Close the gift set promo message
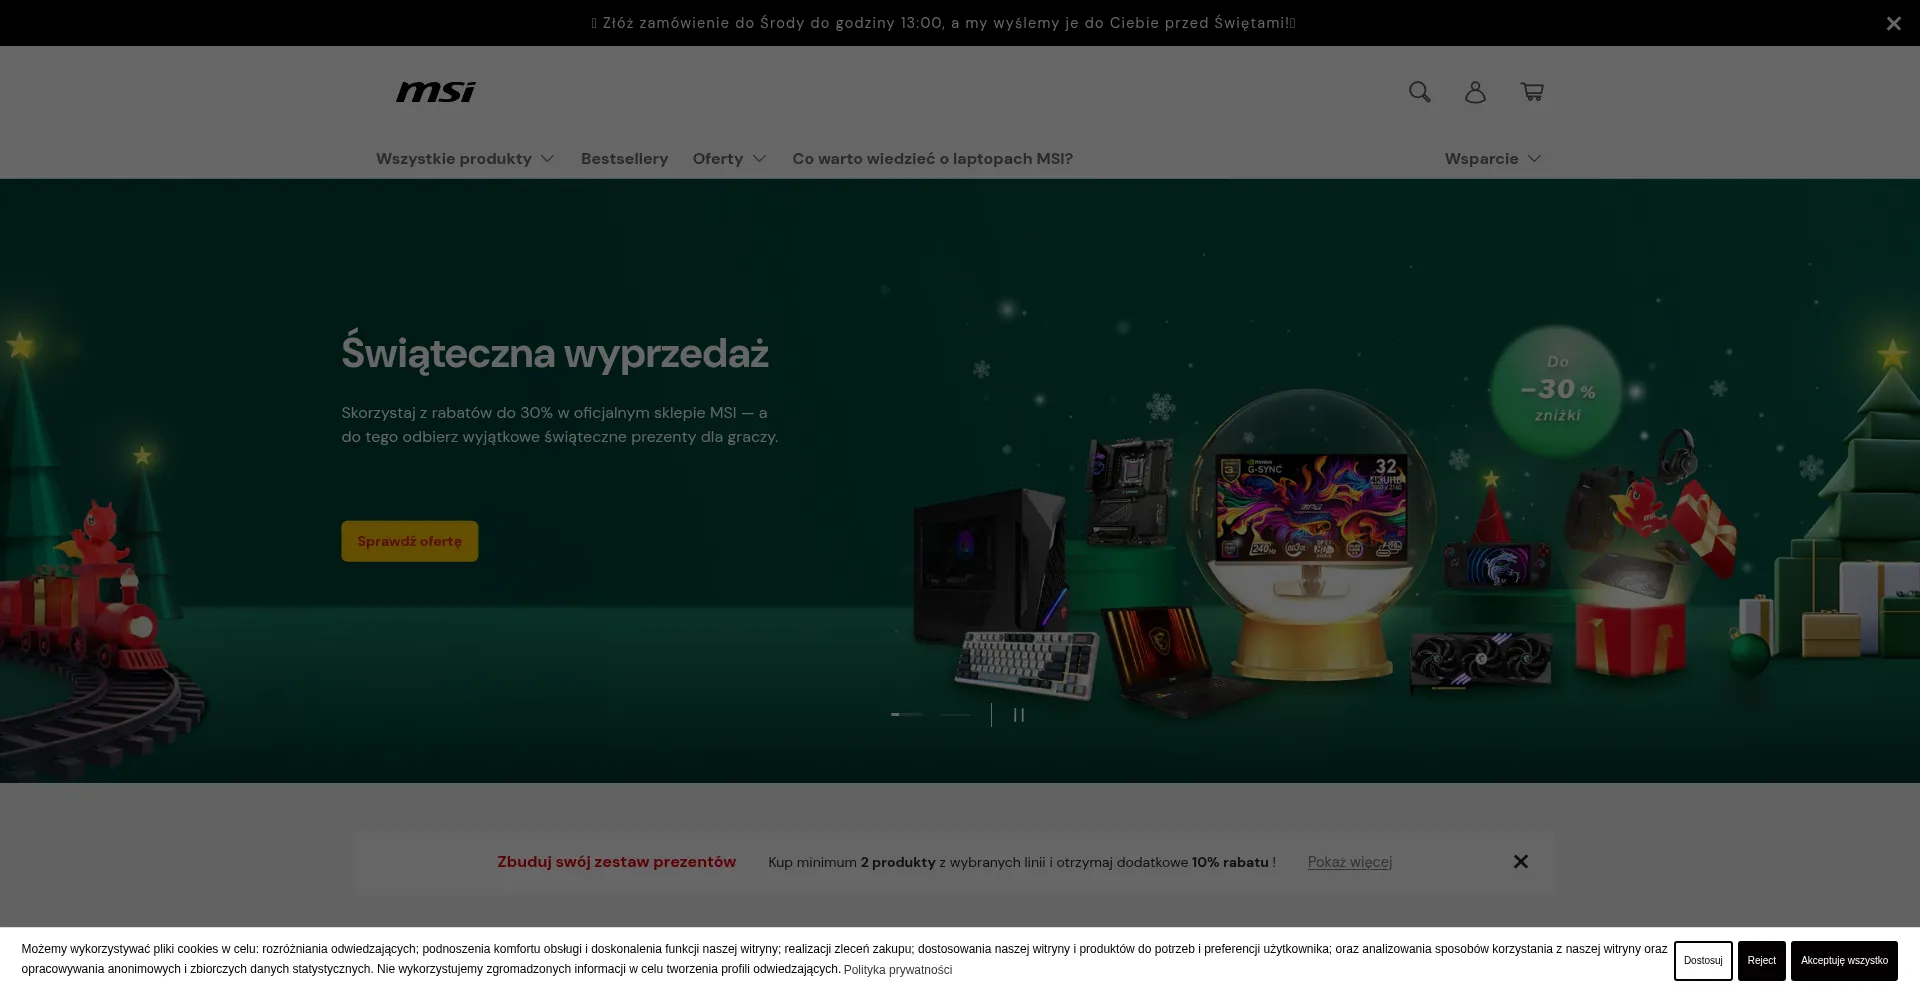 [1521, 861]
